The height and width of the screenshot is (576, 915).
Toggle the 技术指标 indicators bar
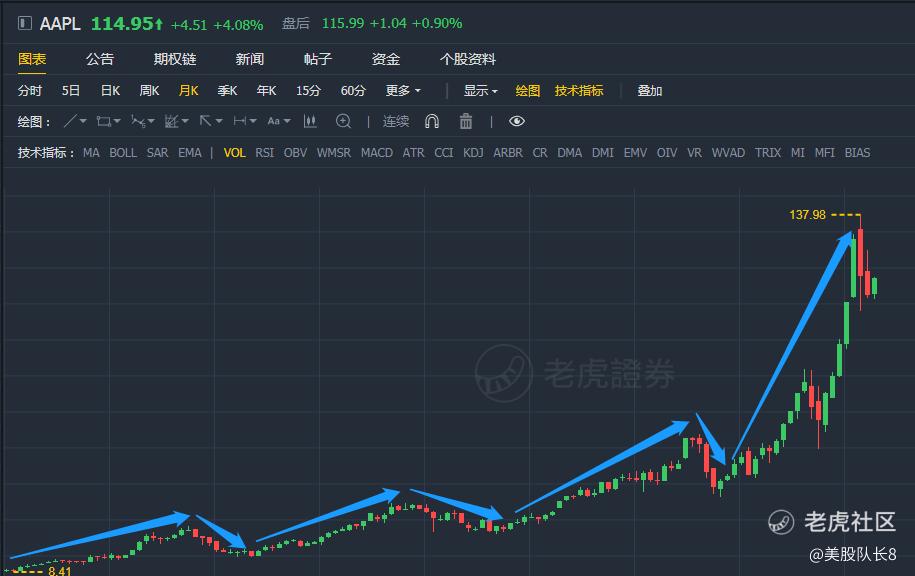pyautogui.click(x=579, y=90)
